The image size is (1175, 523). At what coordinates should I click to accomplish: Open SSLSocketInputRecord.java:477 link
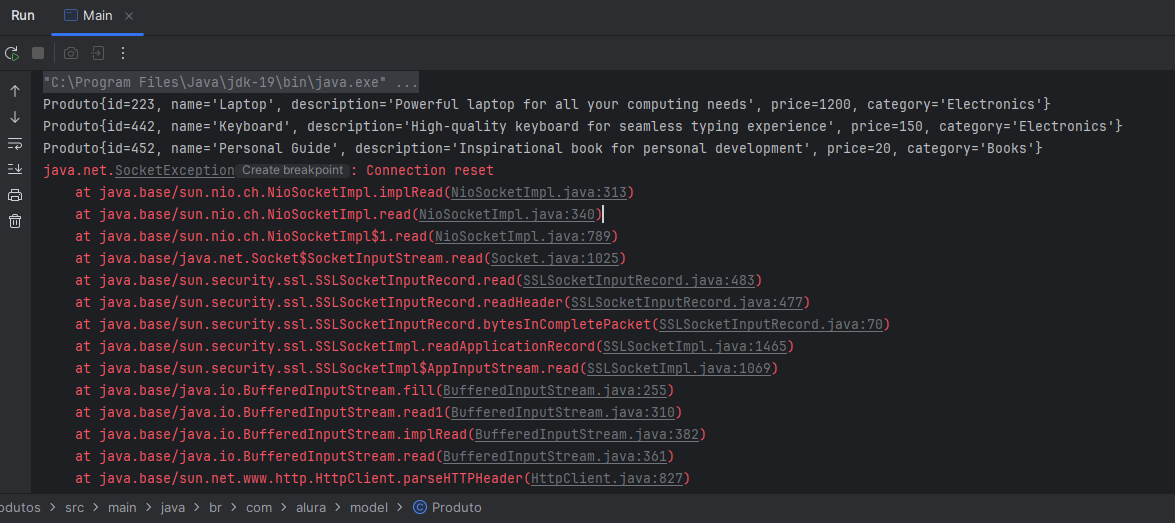tap(687, 303)
